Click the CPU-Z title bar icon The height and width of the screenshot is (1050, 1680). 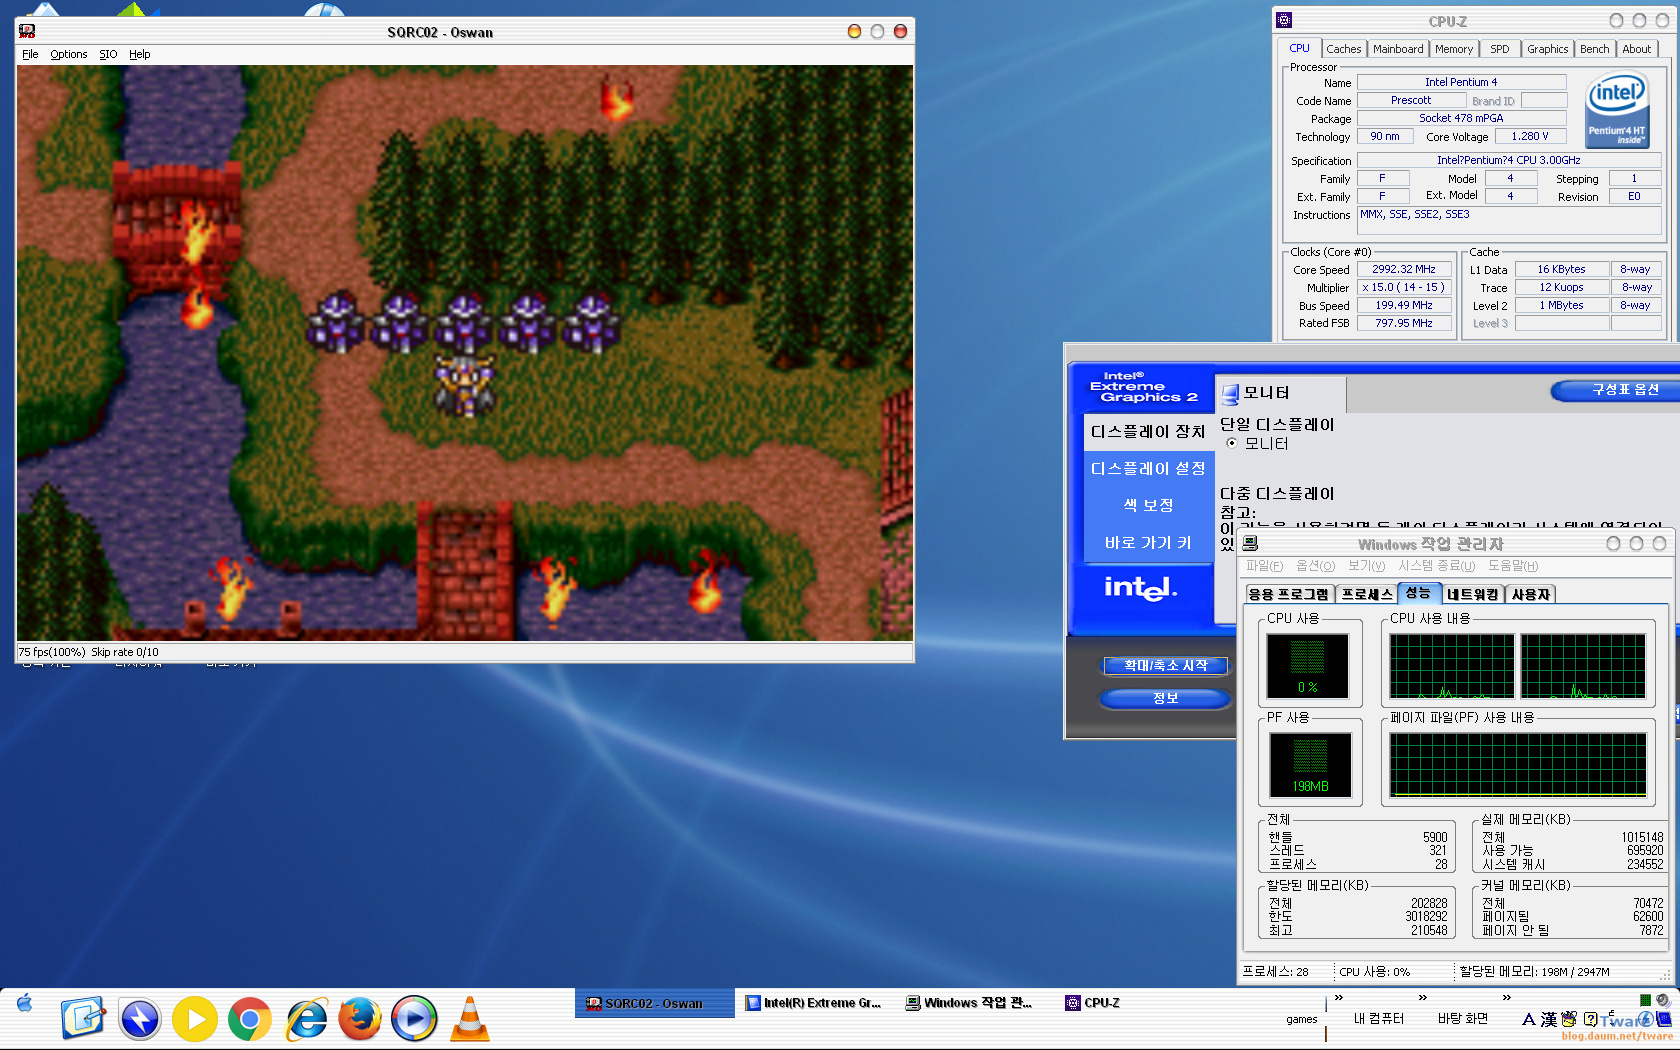[x=1284, y=20]
